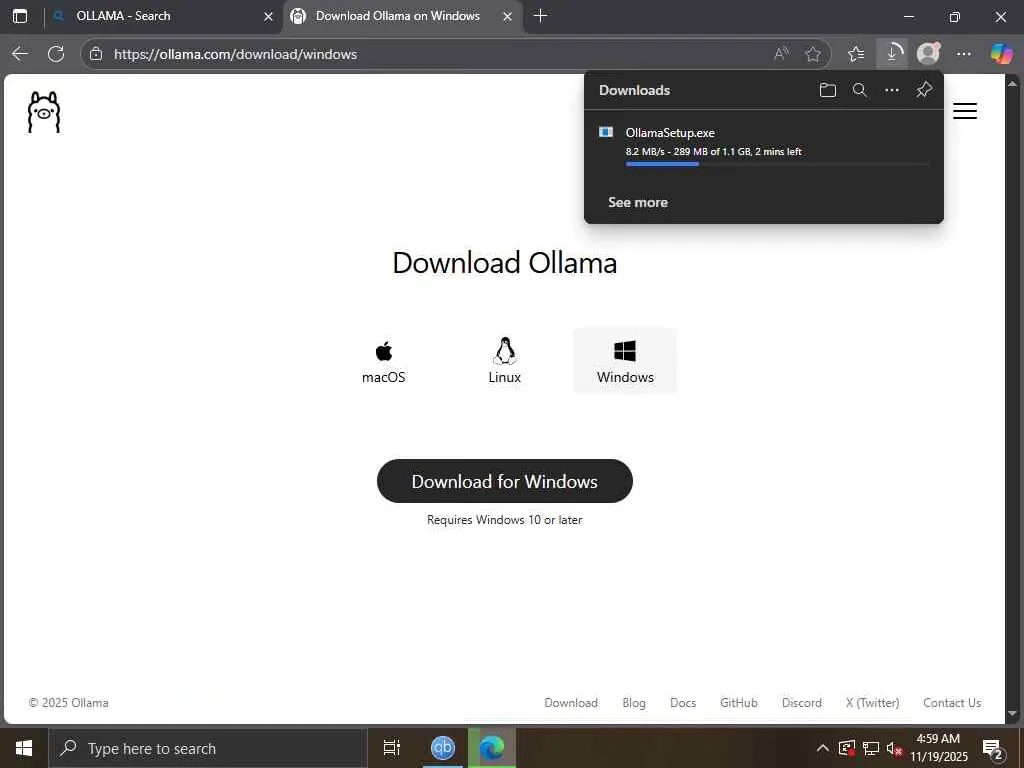Click the Download for Windows button
Viewport: 1024px width, 768px height.
(x=505, y=481)
